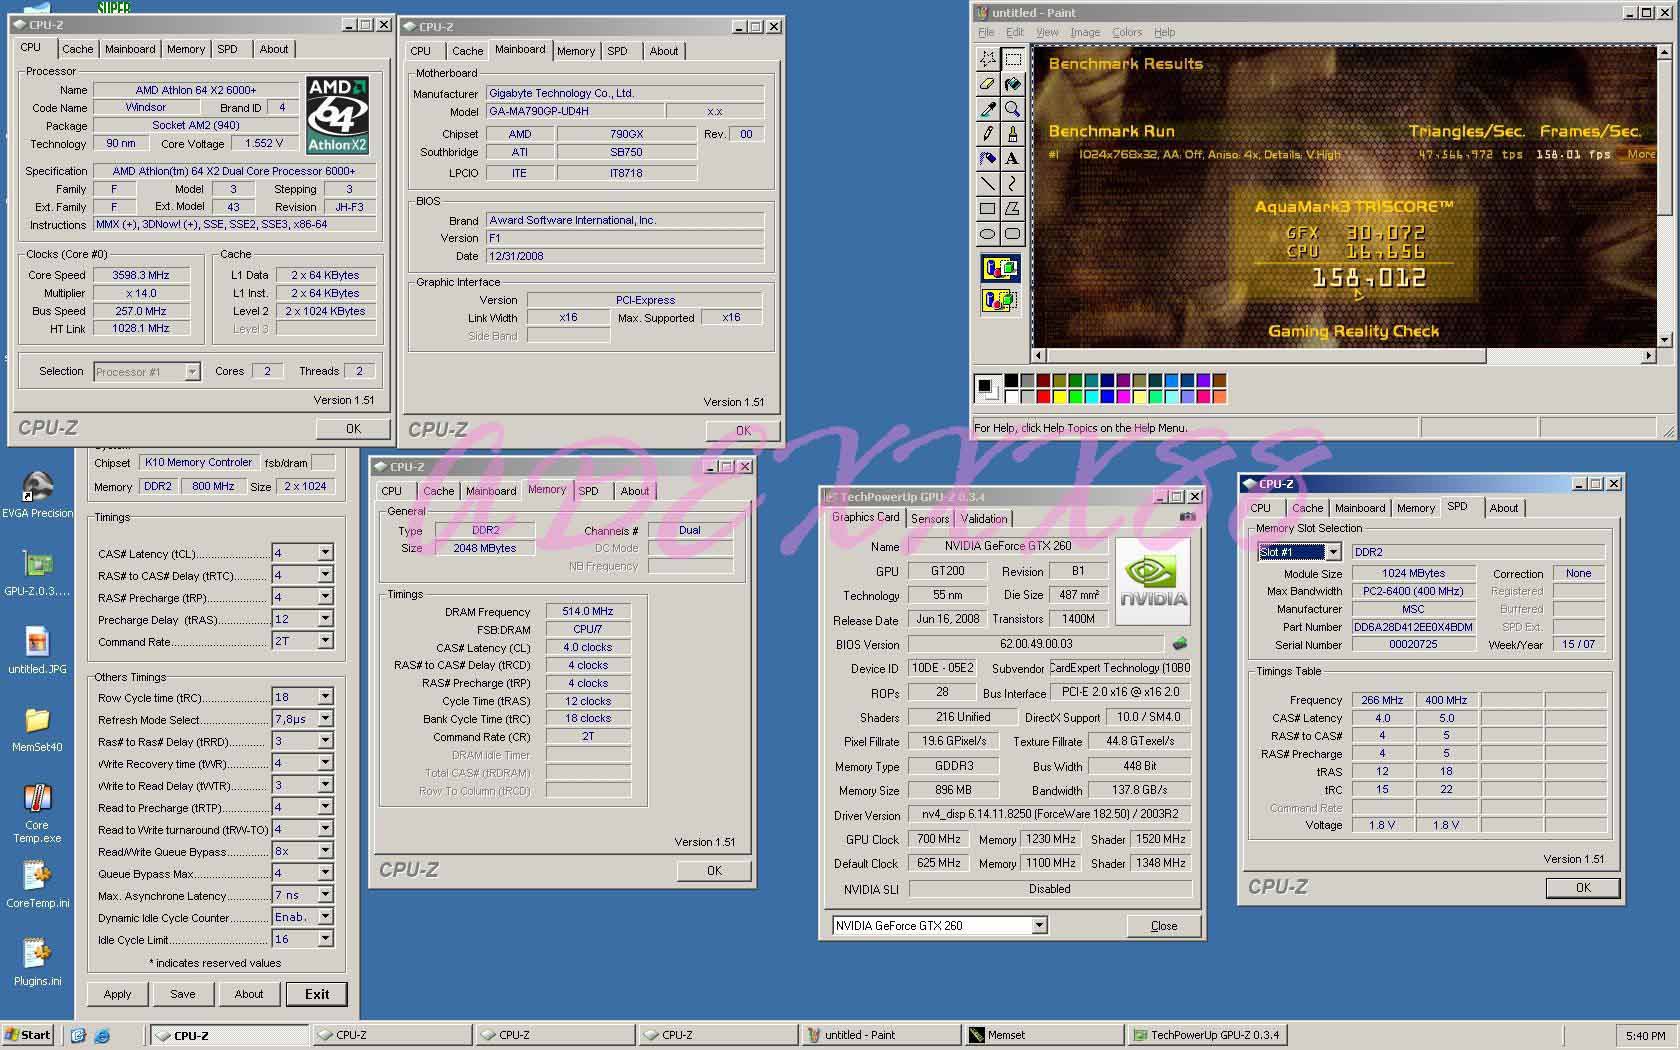
Task: Open the Refresh Mode Select dropdown
Action: pos(325,719)
